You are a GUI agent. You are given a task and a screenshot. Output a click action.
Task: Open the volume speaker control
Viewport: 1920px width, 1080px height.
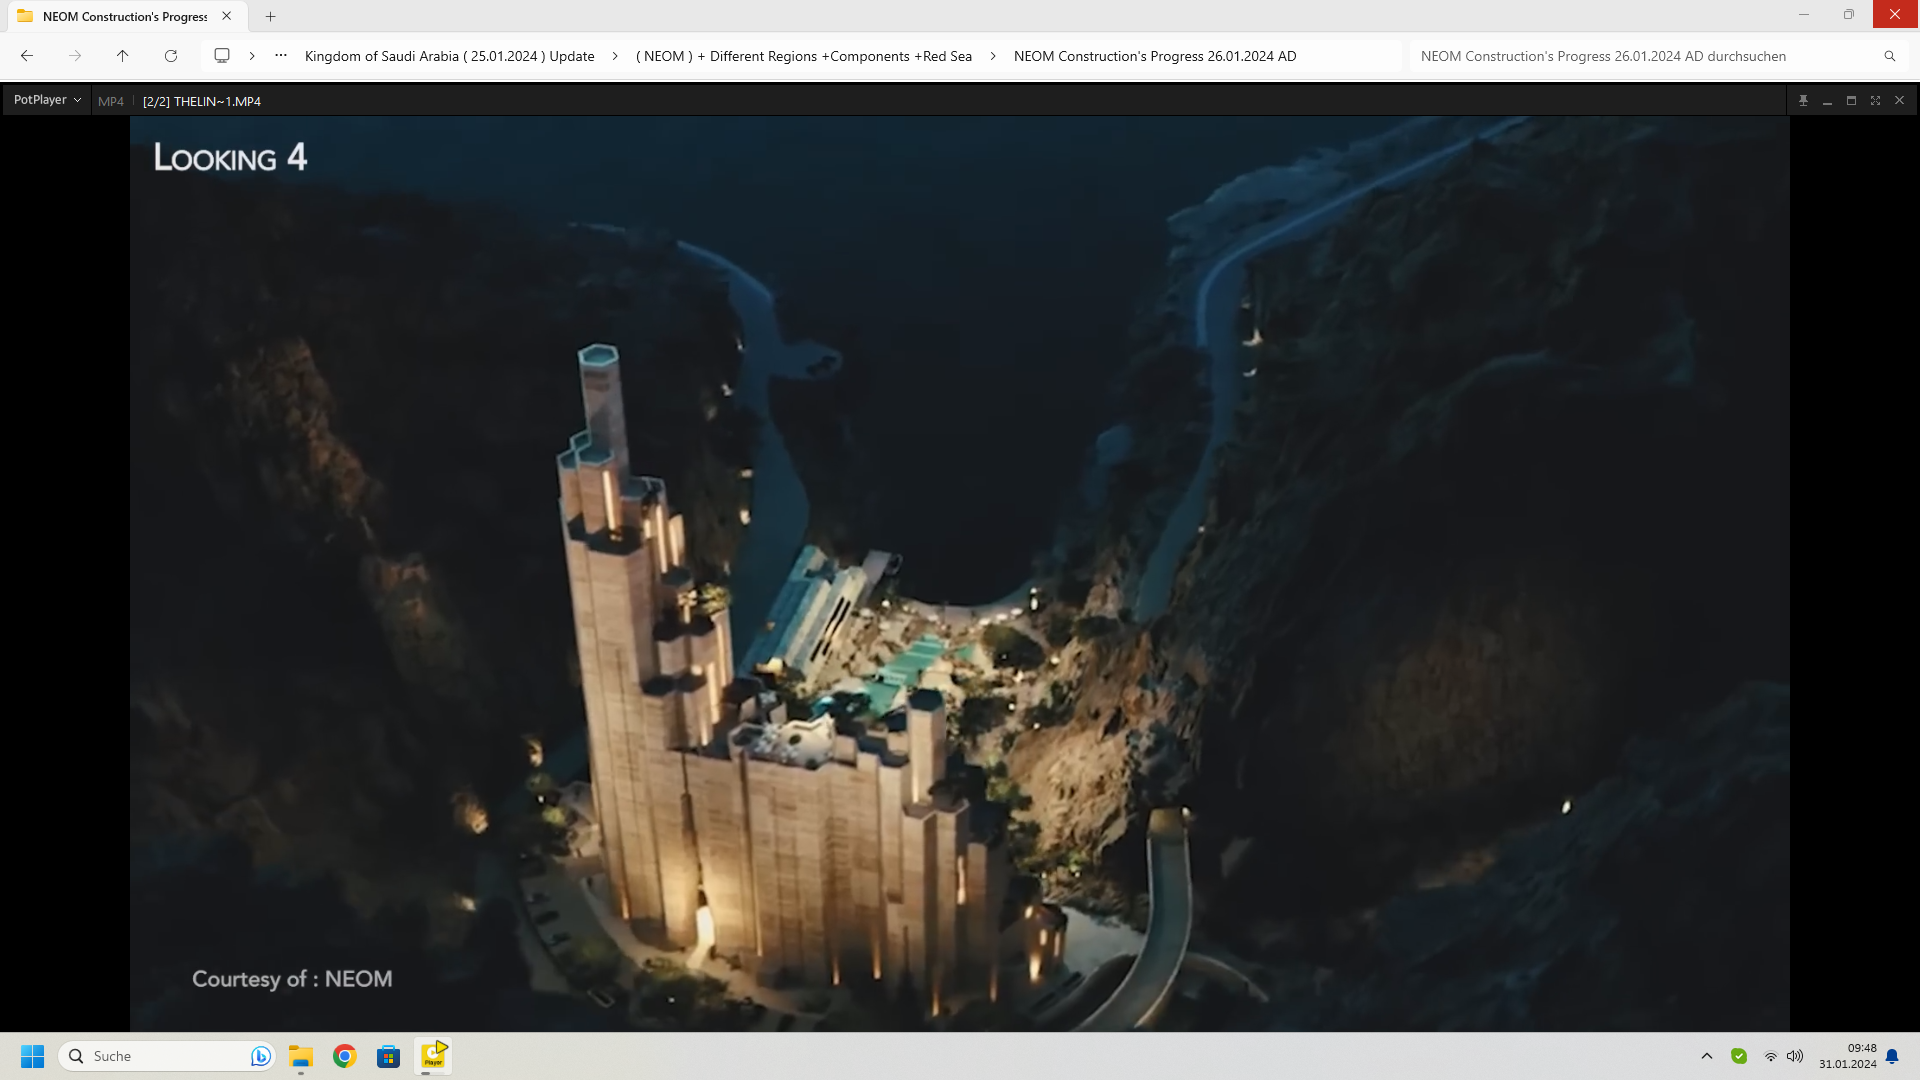[1795, 1056]
